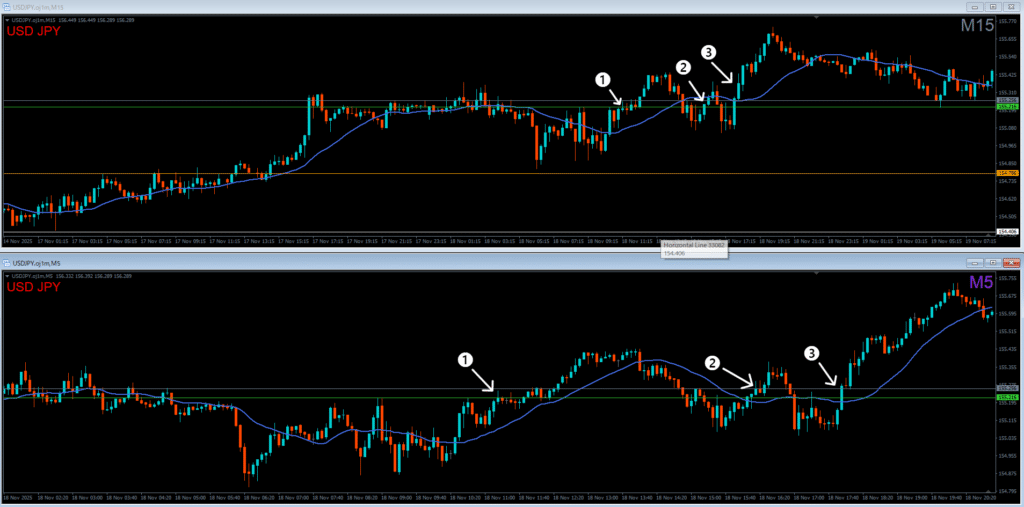This screenshot has width=1024, height=507.
Task: Select the white bottom horizontal line in M15 chart
Action: point(499,231)
